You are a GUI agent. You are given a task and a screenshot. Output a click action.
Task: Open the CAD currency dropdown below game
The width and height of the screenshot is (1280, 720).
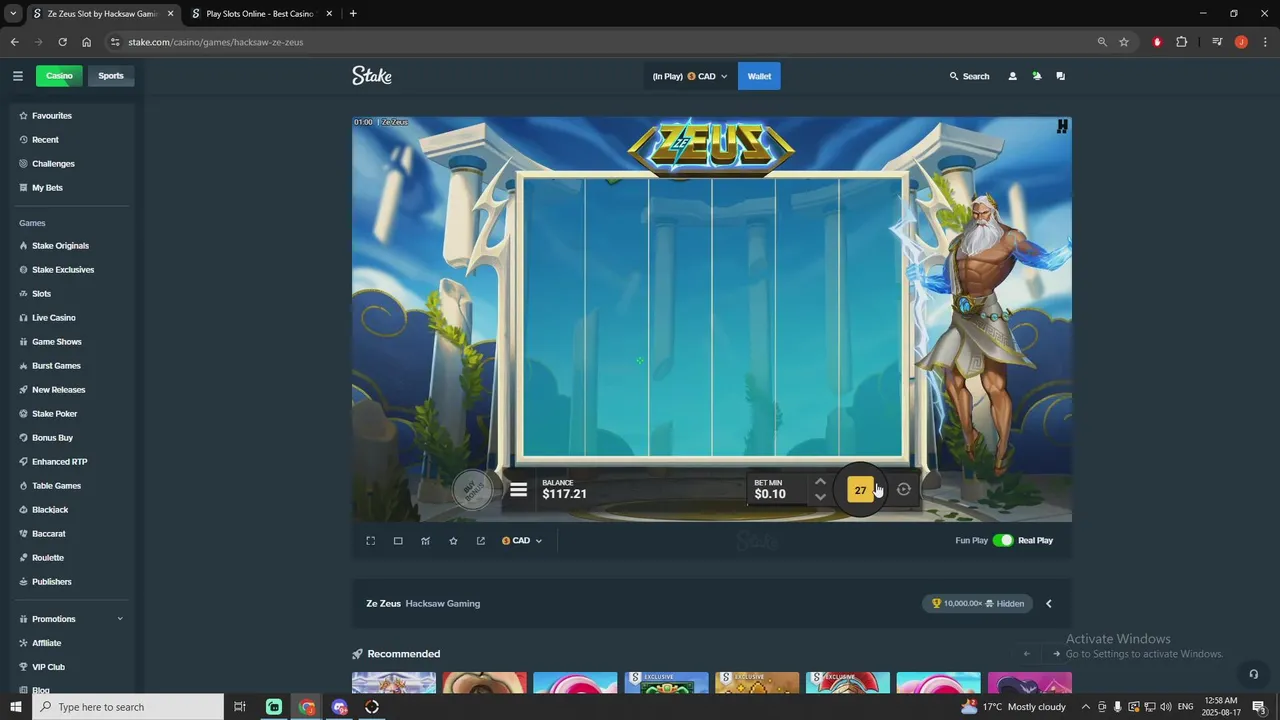[x=522, y=541]
